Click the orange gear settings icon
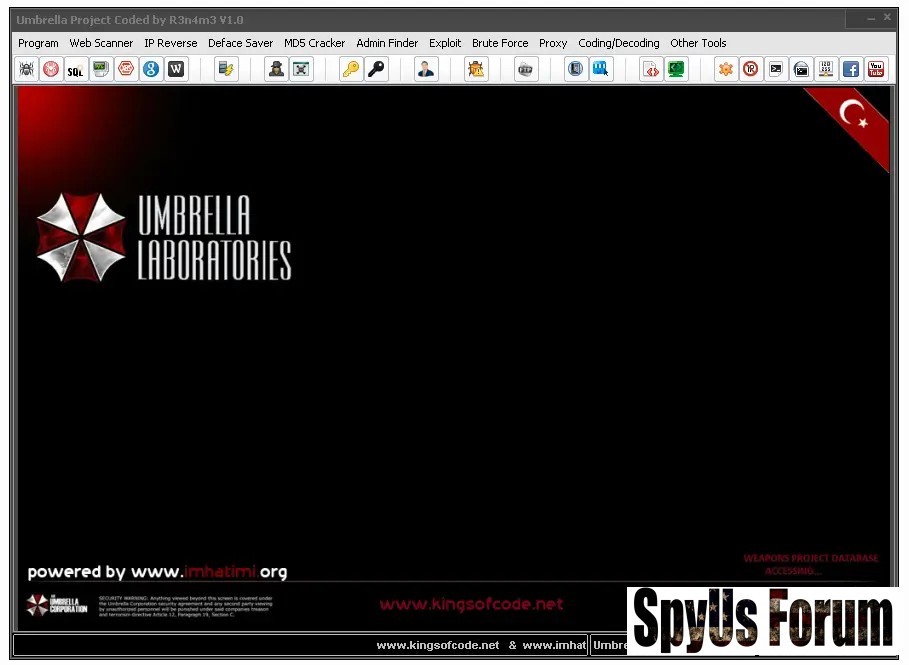The image size is (909, 665). (726, 69)
